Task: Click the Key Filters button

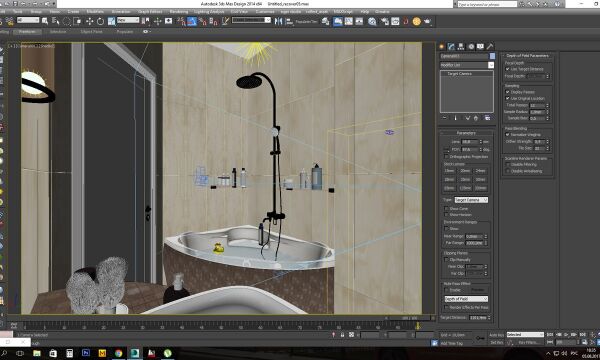Action: coord(530,342)
